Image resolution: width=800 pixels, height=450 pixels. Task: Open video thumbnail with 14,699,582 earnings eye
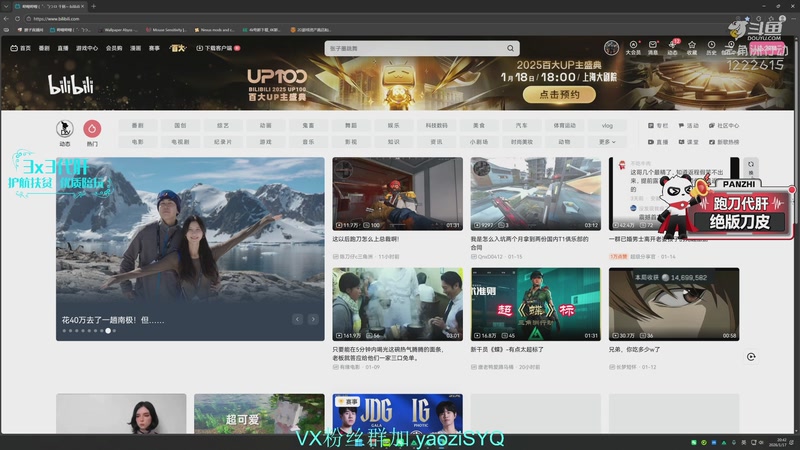(674, 304)
